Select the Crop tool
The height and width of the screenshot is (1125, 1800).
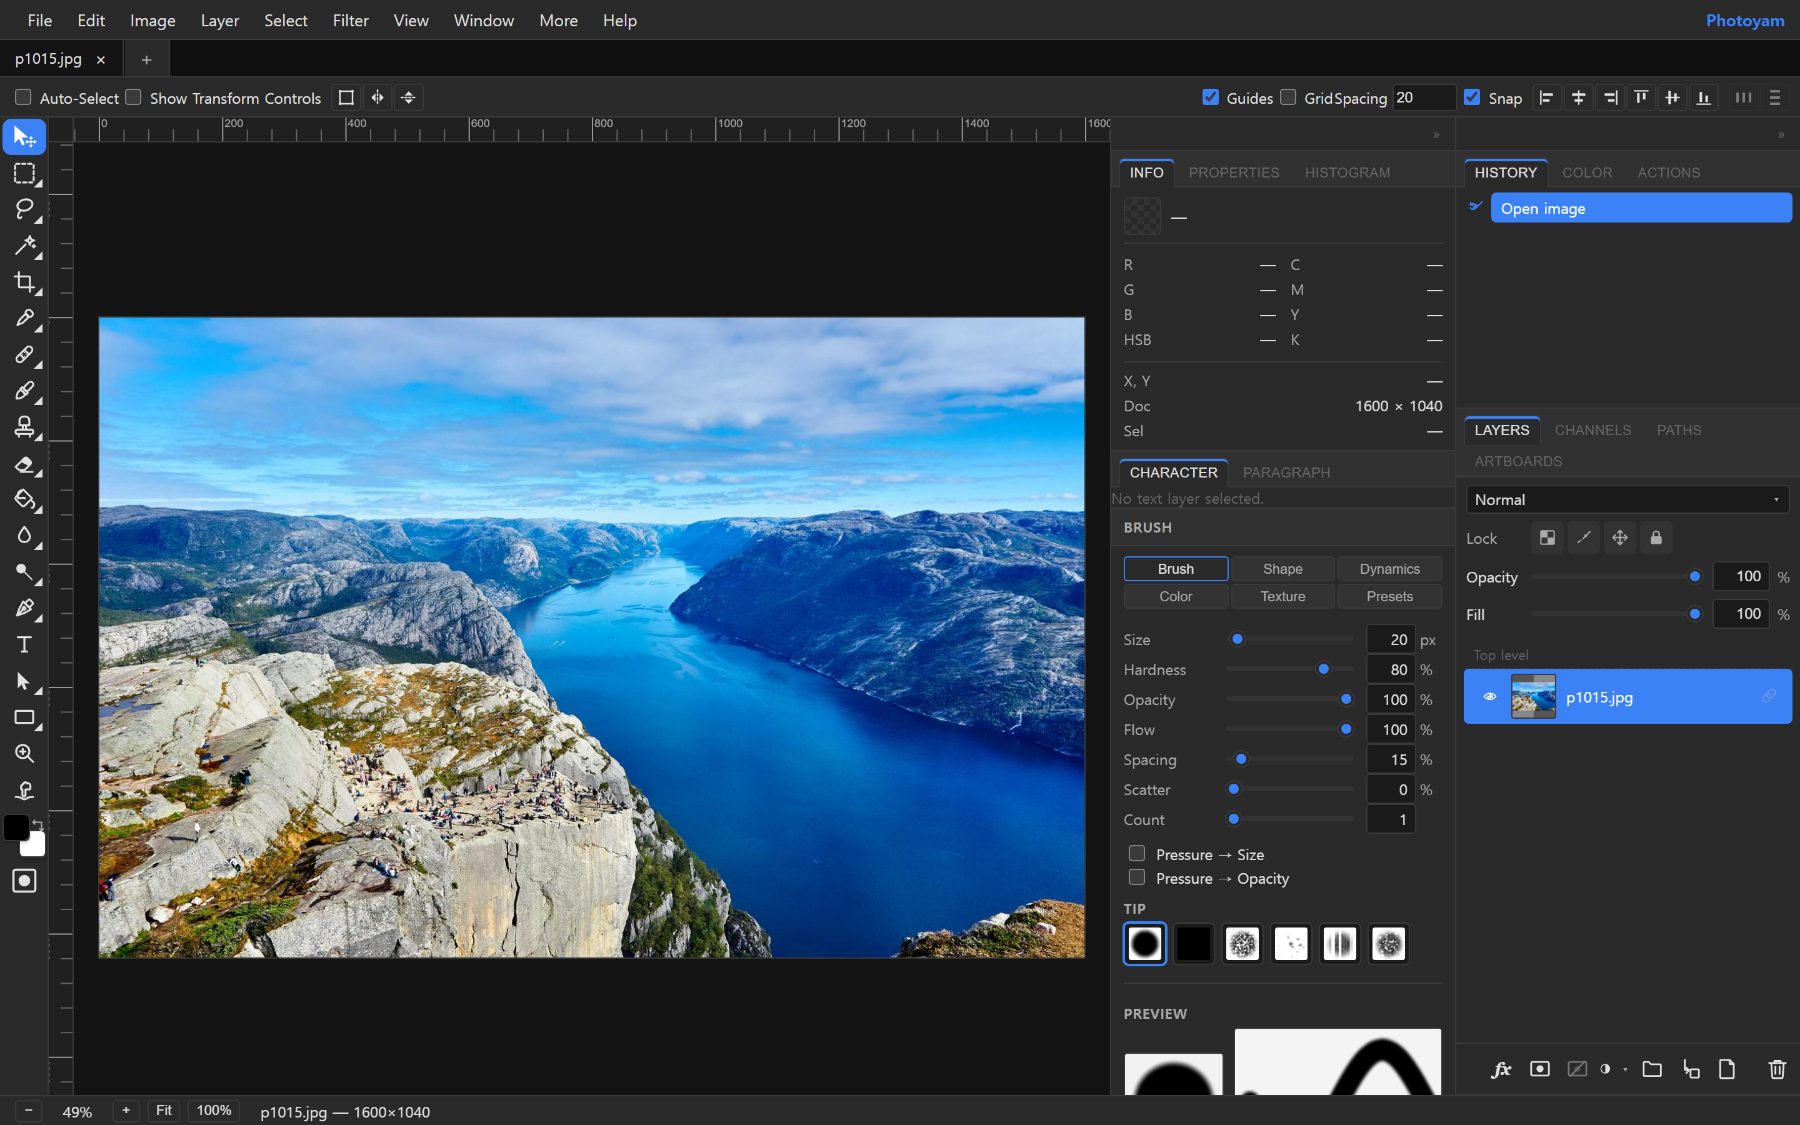(x=24, y=282)
